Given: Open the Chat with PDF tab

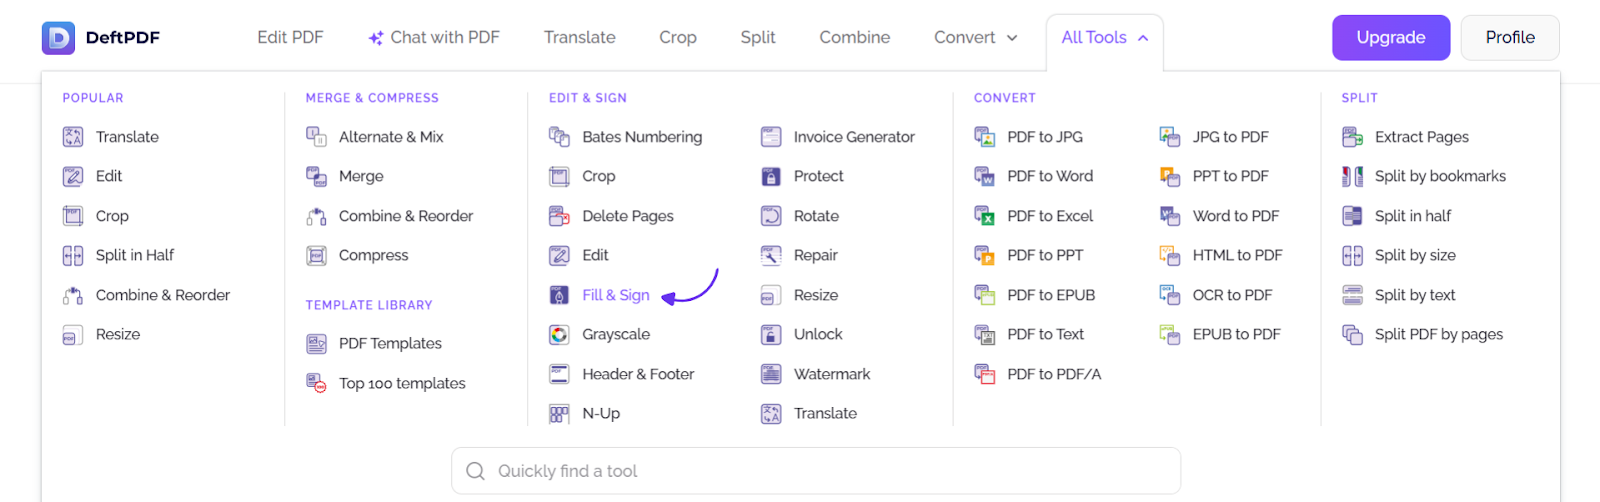Looking at the screenshot, I should (x=434, y=37).
